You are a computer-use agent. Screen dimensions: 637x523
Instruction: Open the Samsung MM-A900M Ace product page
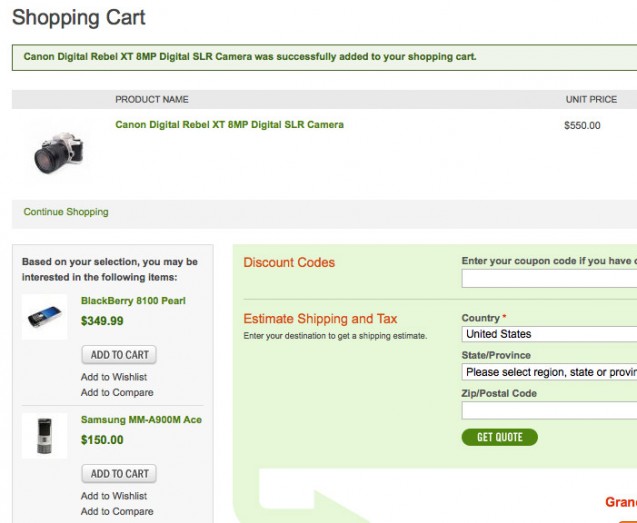pyautogui.click(x=141, y=420)
